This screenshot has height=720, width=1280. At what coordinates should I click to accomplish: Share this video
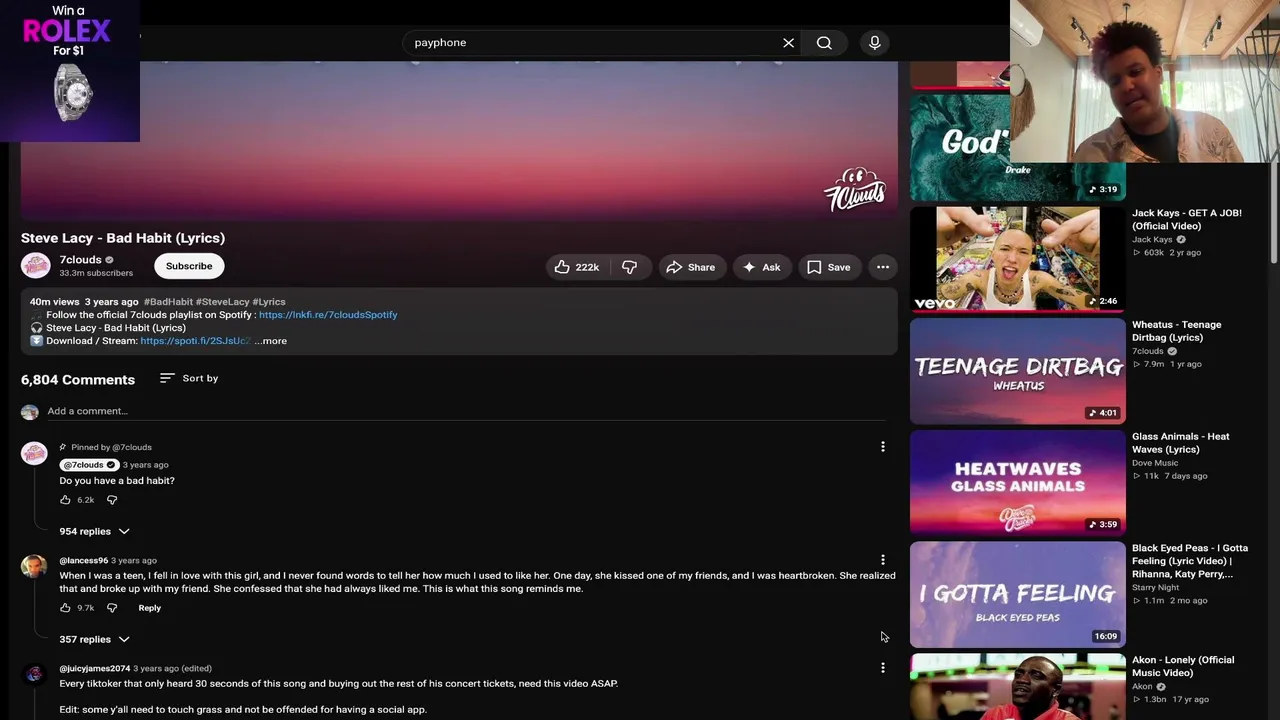[691, 267]
